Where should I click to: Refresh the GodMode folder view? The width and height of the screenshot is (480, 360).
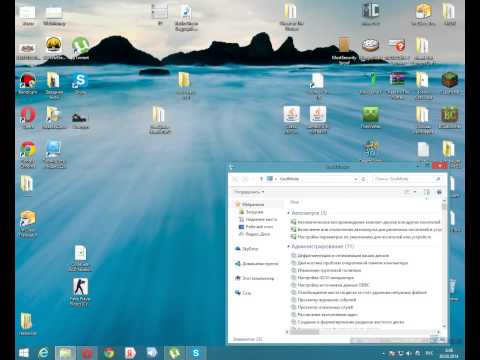point(363,179)
